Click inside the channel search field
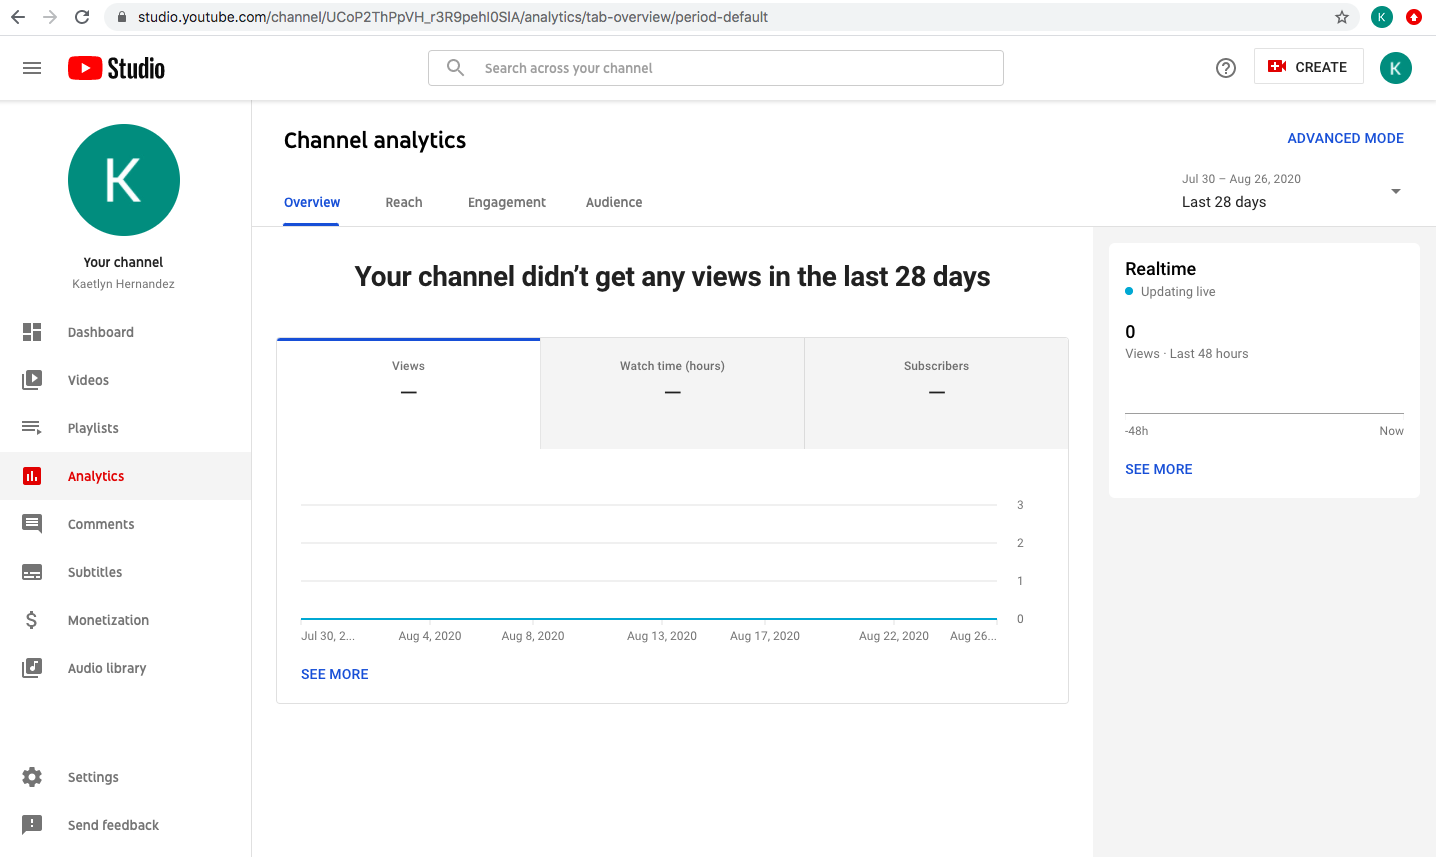Image resolution: width=1436 pixels, height=857 pixels. pyautogui.click(x=716, y=67)
